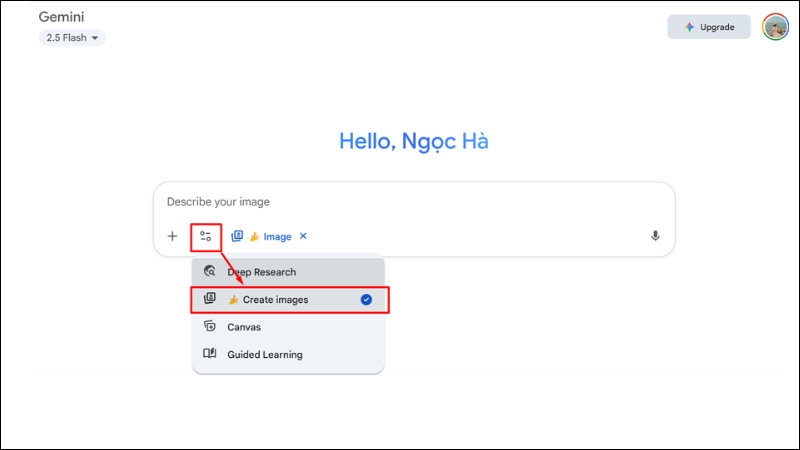Image resolution: width=800 pixels, height=450 pixels.
Task: Click the image stack icon beside Create images
Action: point(210,299)
